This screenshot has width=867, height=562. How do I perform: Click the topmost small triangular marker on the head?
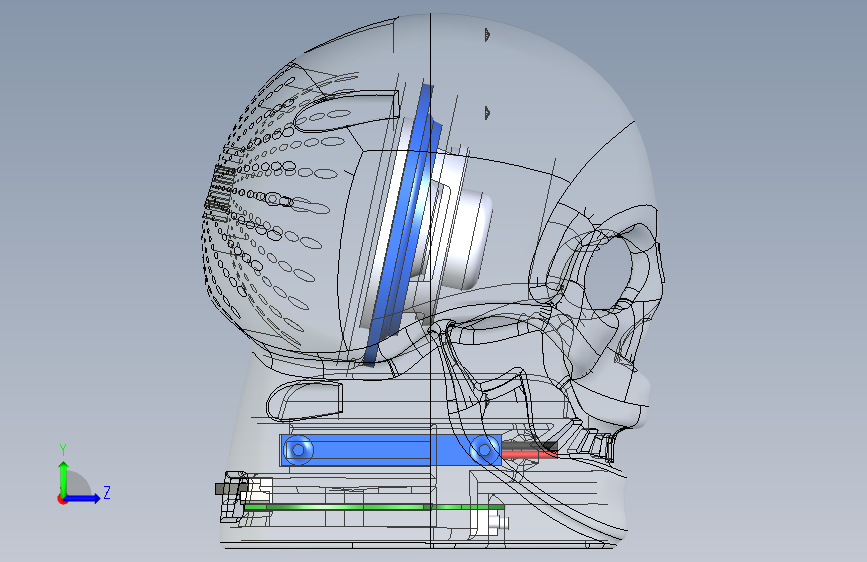point(487,35)
